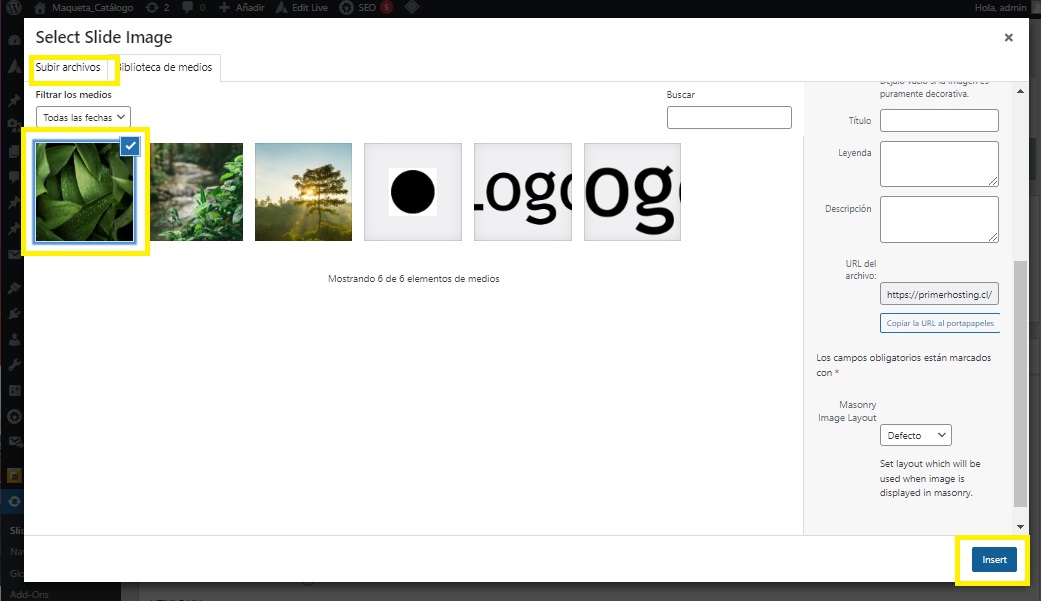This screenshot has height=601, width=1041.
Task: Click the WordPress logo in admin bar
Action: coord(14,8)
